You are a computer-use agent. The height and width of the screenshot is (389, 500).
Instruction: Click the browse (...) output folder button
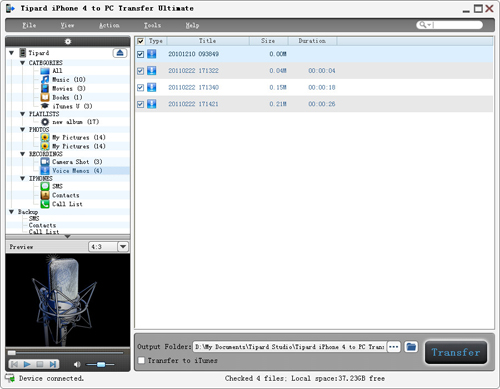click(394, 347)
